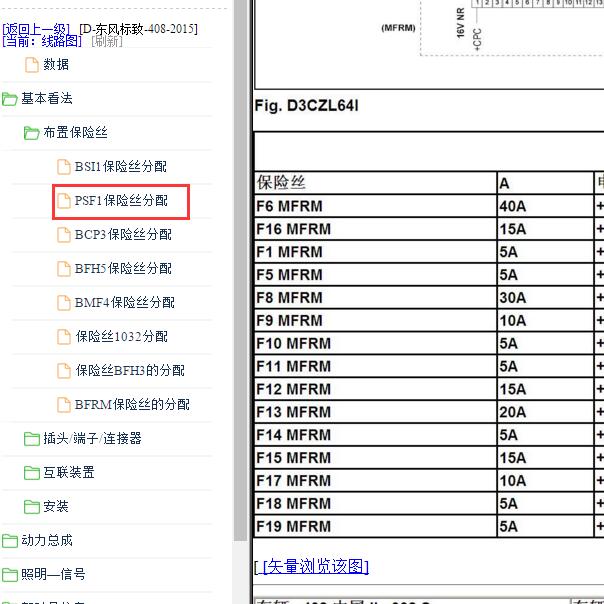Image resolution: width=604 pixels, height=604 pixels.
Task: Open 保险丝BFH3的分配 page
Action: [x=130, y=370]
